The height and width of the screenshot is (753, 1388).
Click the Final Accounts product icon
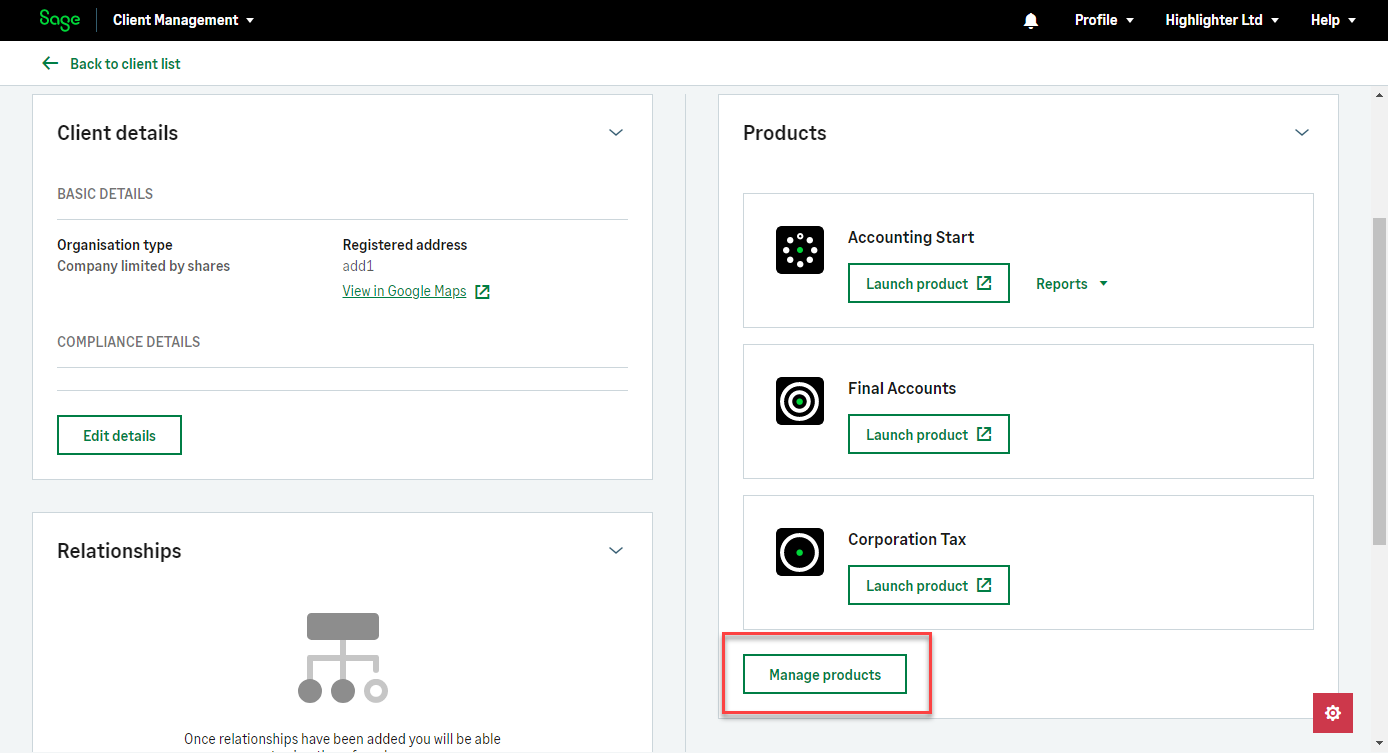(799, 401)
